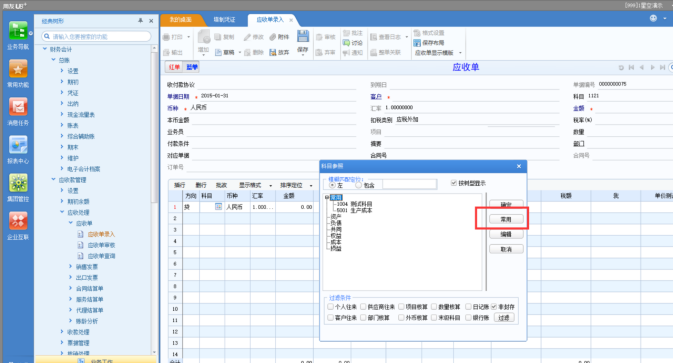Expand the 凭证 tree node
673x364 pixels.
(x=62, y=92)
